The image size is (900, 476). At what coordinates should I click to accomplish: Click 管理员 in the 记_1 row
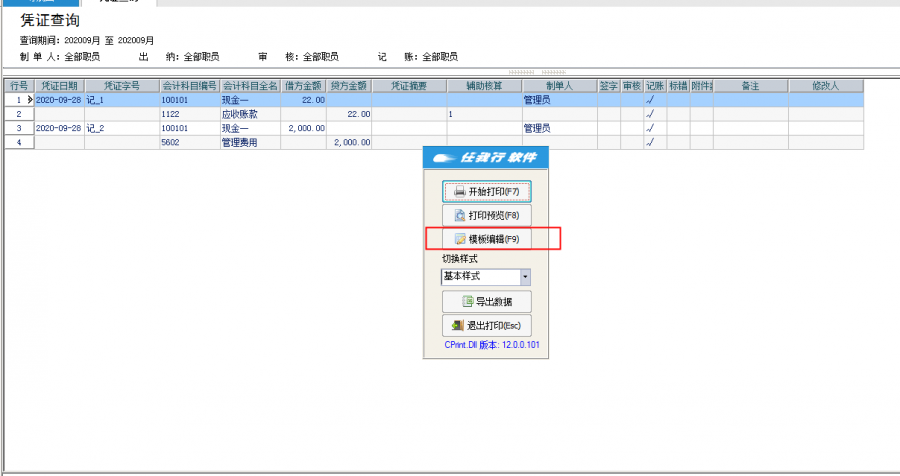[560, 100]
